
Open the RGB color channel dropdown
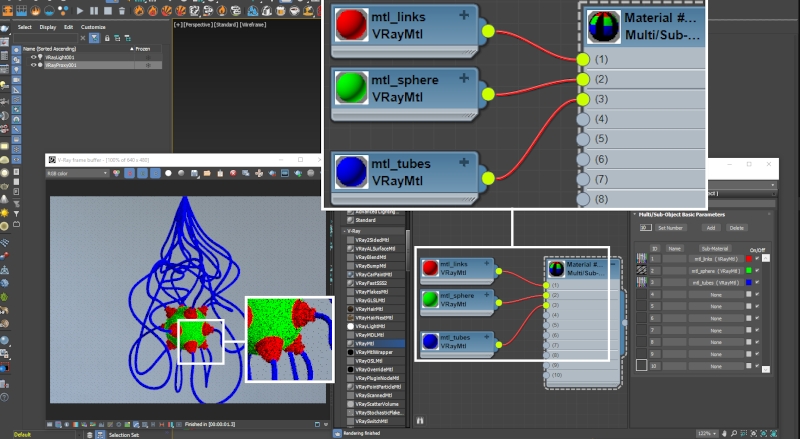click(x=77, y=173)
